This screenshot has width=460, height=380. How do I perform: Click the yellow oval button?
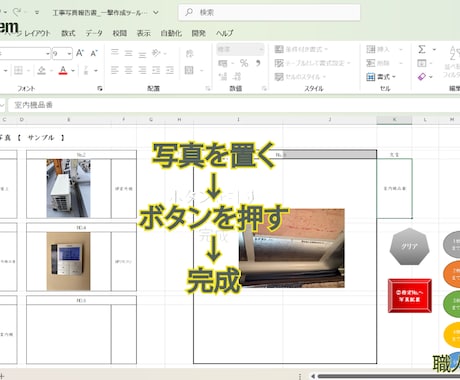452,335
